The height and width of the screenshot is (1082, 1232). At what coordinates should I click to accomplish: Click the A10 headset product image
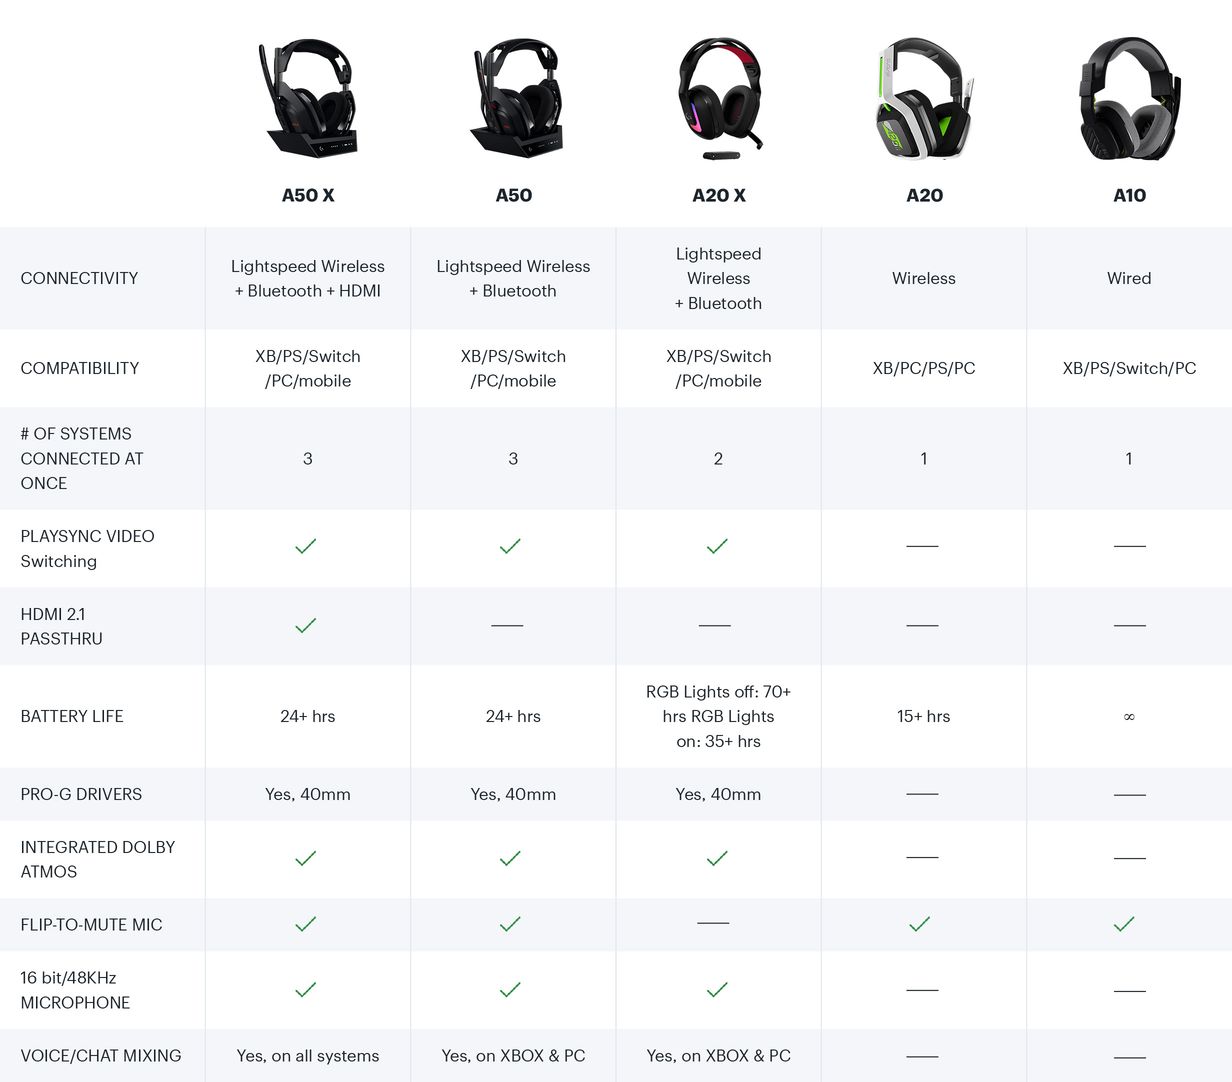(x=1129, y=98)
